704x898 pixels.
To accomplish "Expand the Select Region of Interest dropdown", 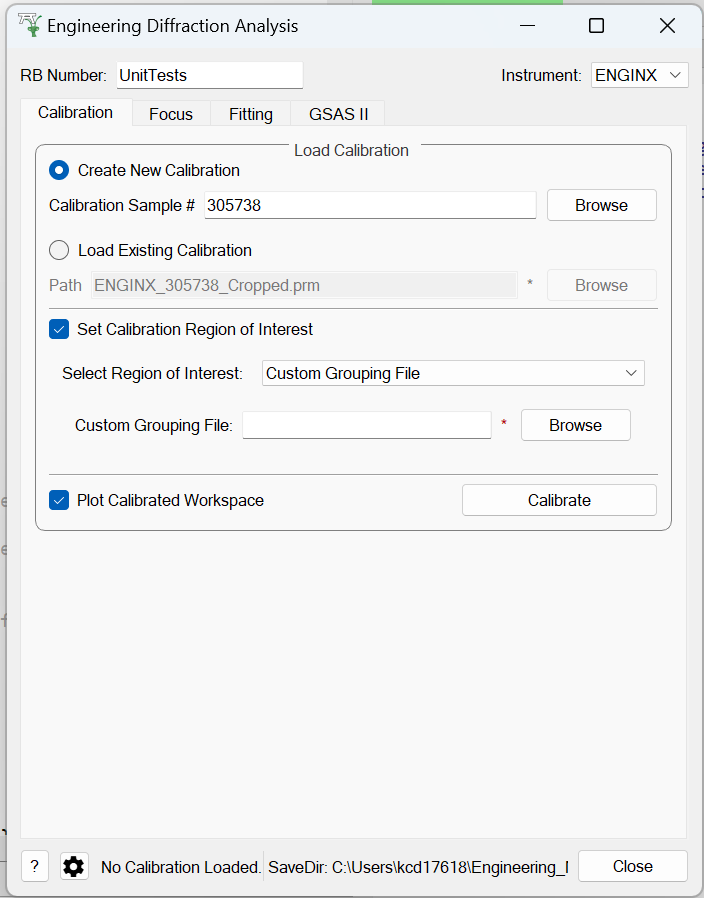I will tap(453, 373).
